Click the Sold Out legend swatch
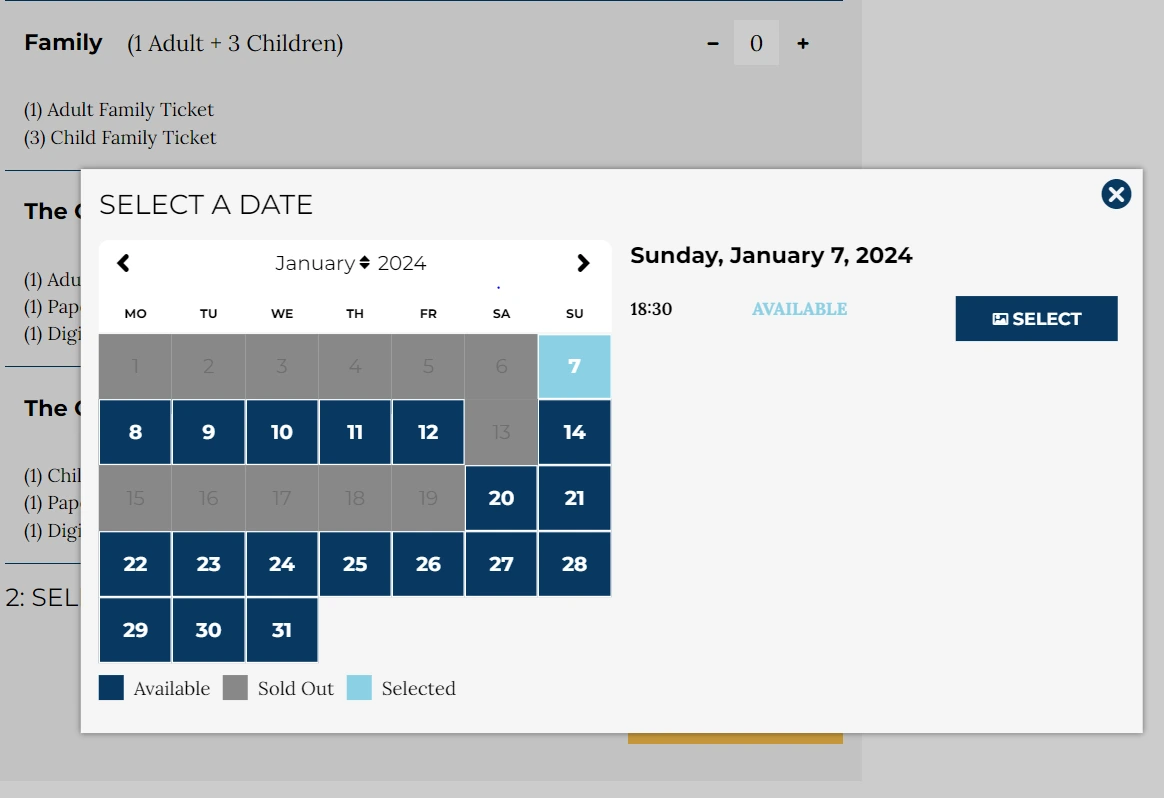The image size is (1164, 798). [x=235, y=688]
